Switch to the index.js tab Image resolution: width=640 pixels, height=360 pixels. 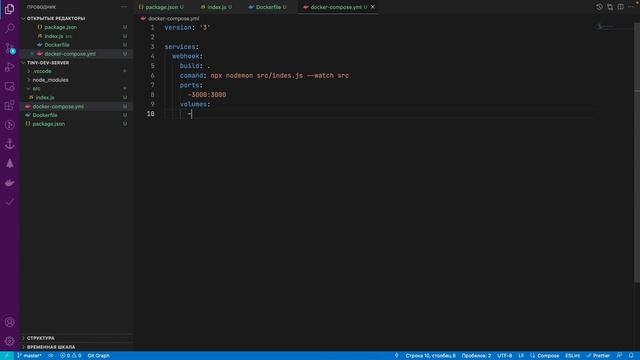click(x=216, y=7)
